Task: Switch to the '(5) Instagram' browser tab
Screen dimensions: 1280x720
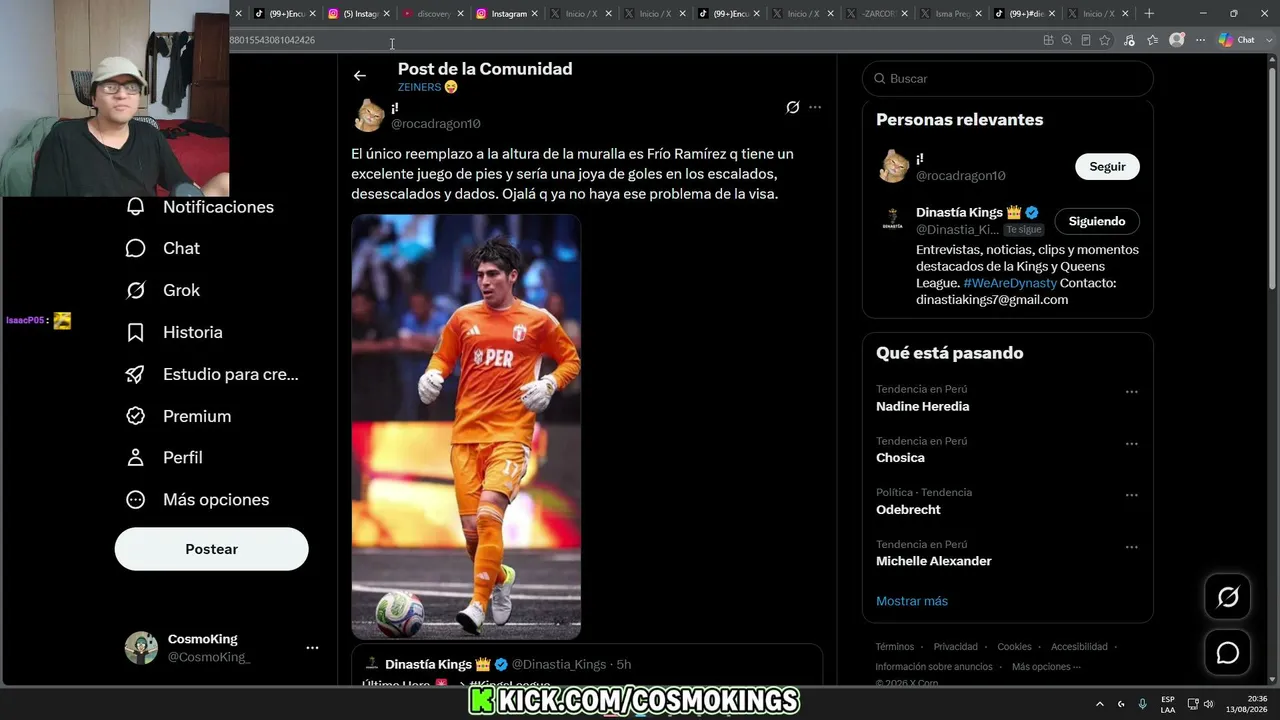Action: (x=360, y=14)
